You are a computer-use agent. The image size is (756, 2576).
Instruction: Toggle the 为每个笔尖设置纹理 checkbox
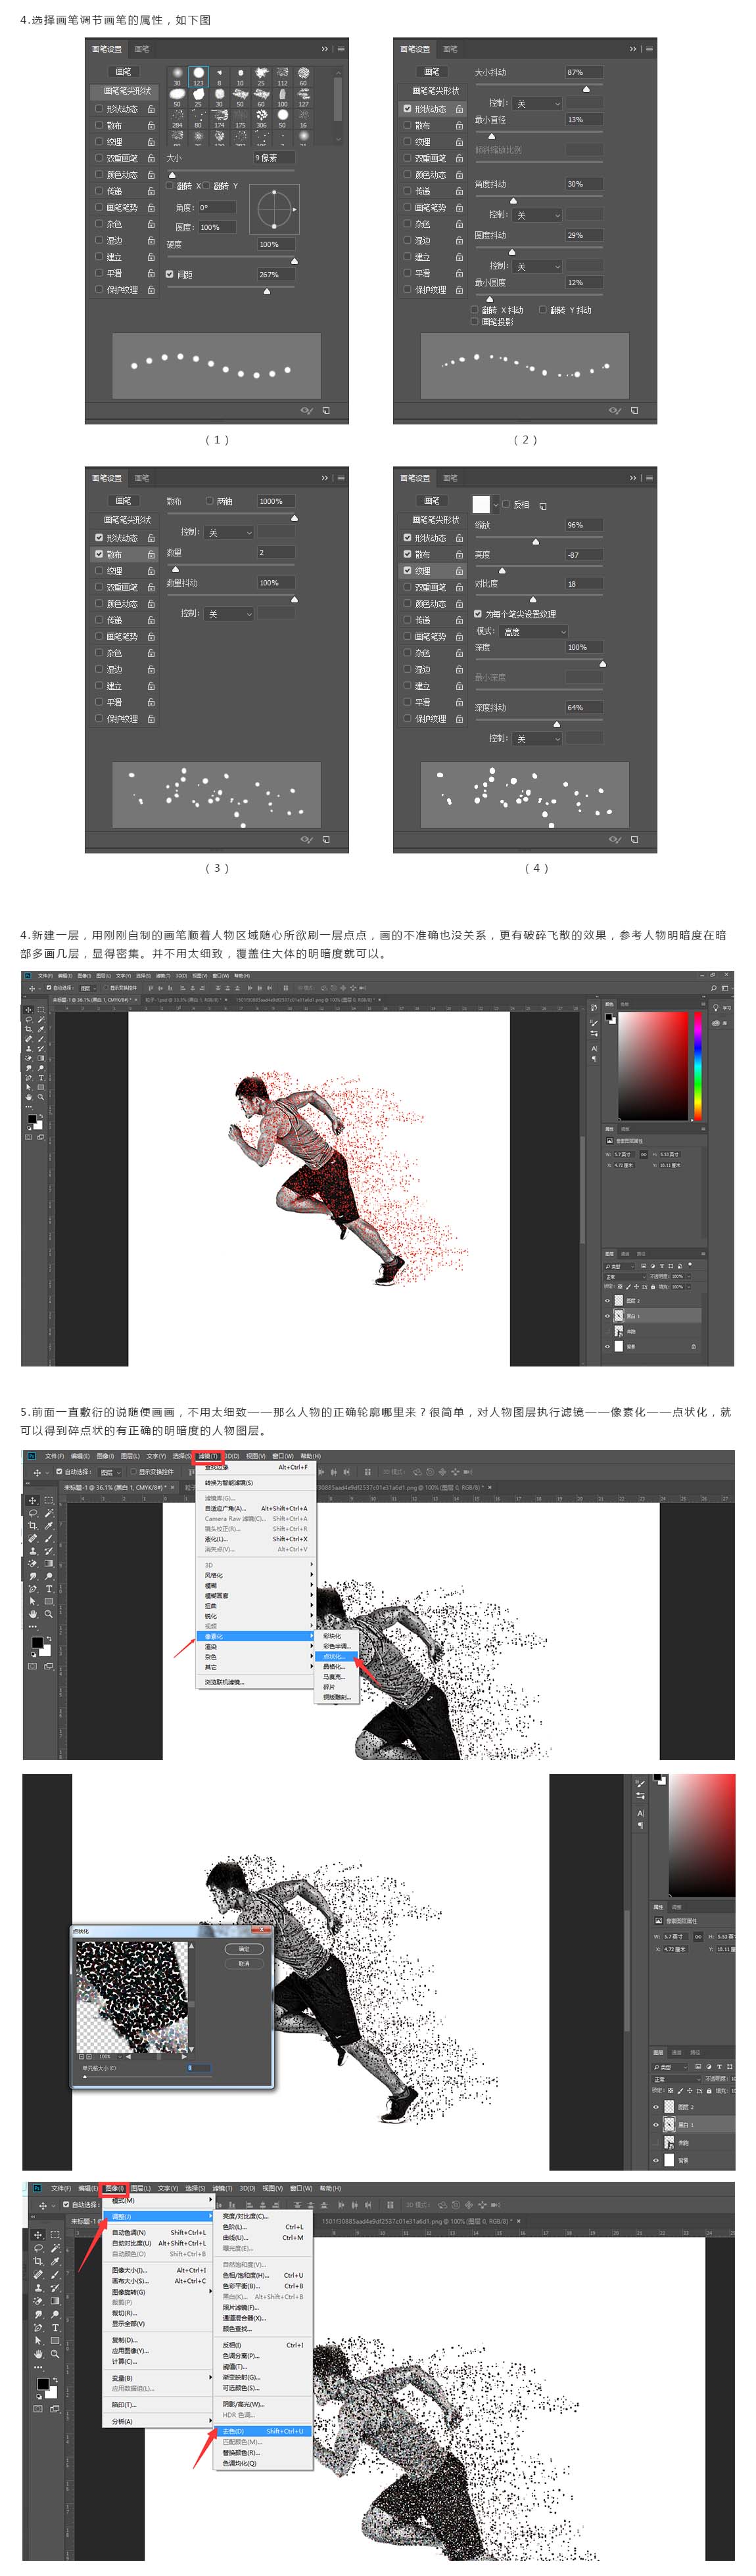pos(477,614)
